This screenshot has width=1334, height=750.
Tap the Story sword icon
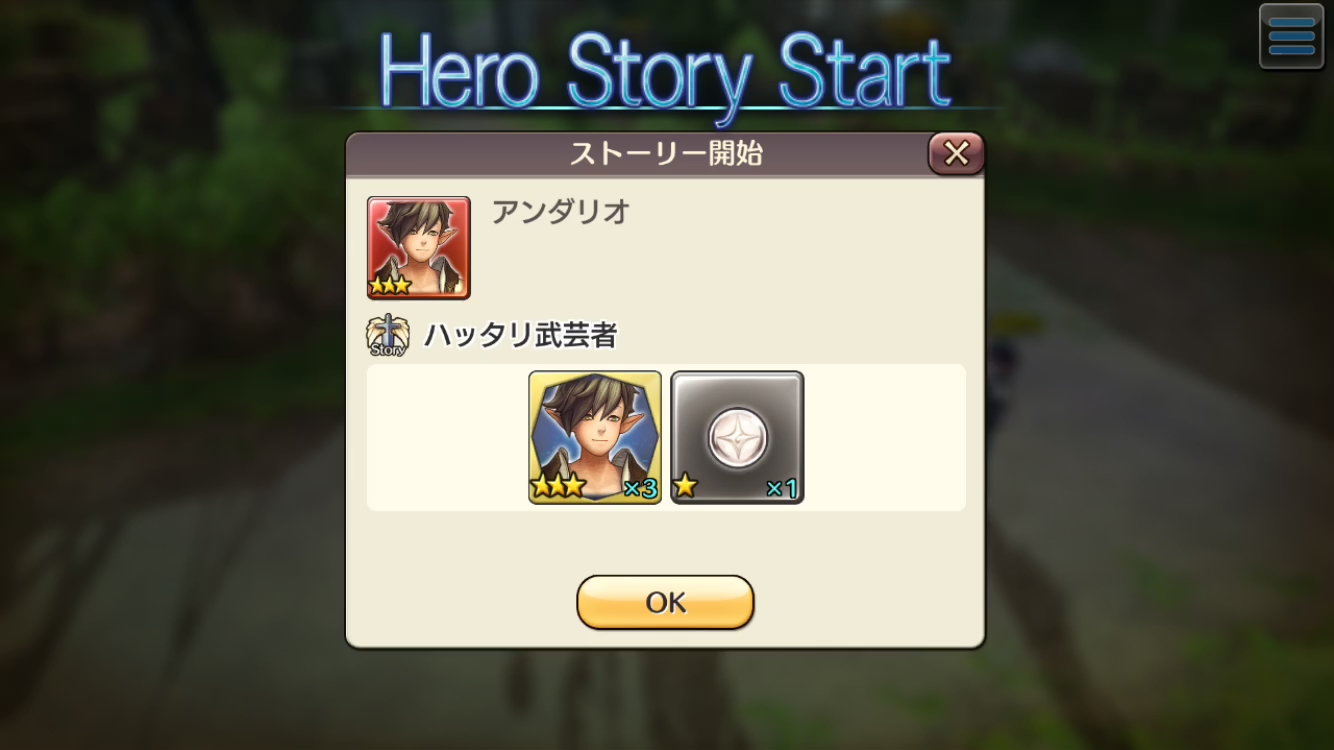(x=387, y=336)
